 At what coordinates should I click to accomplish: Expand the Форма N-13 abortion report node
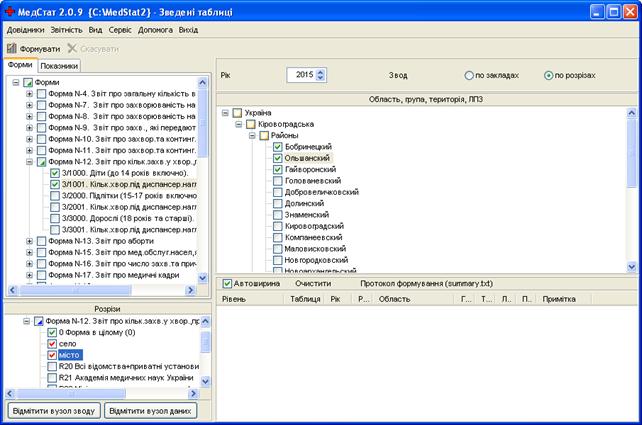click(x=29, y=241)
